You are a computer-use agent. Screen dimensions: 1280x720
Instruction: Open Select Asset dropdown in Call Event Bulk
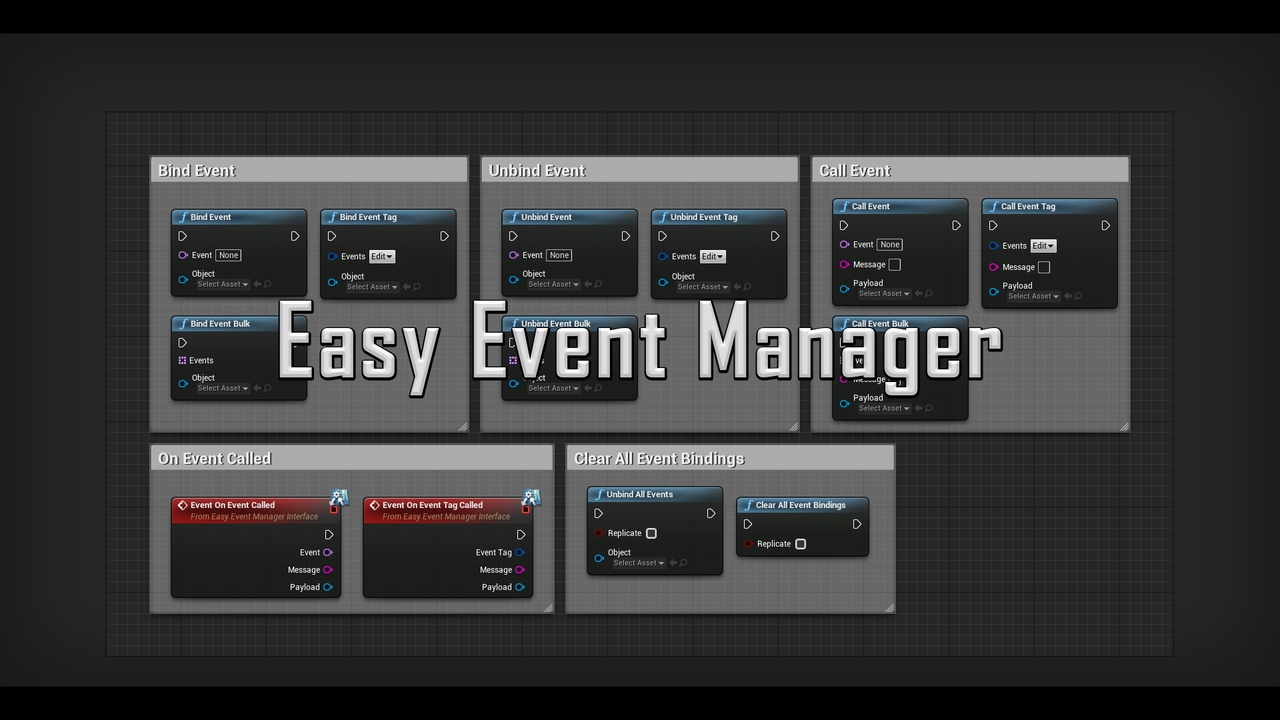884,408
